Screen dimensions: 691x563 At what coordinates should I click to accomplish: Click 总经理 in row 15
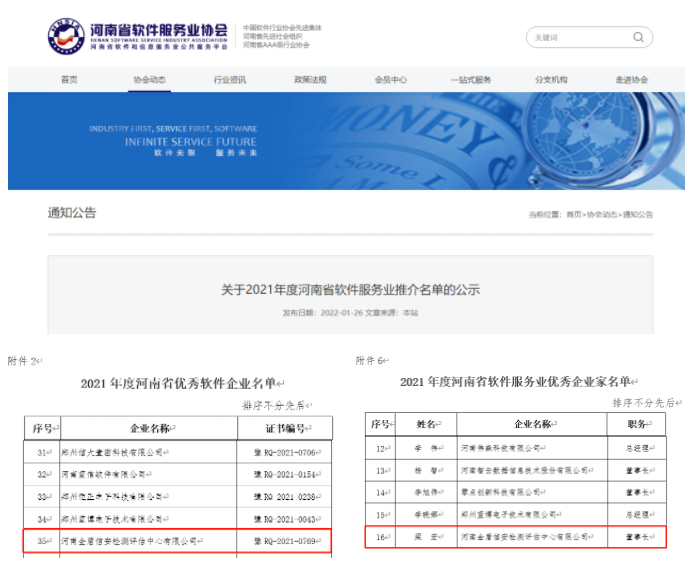coord(637,515)
